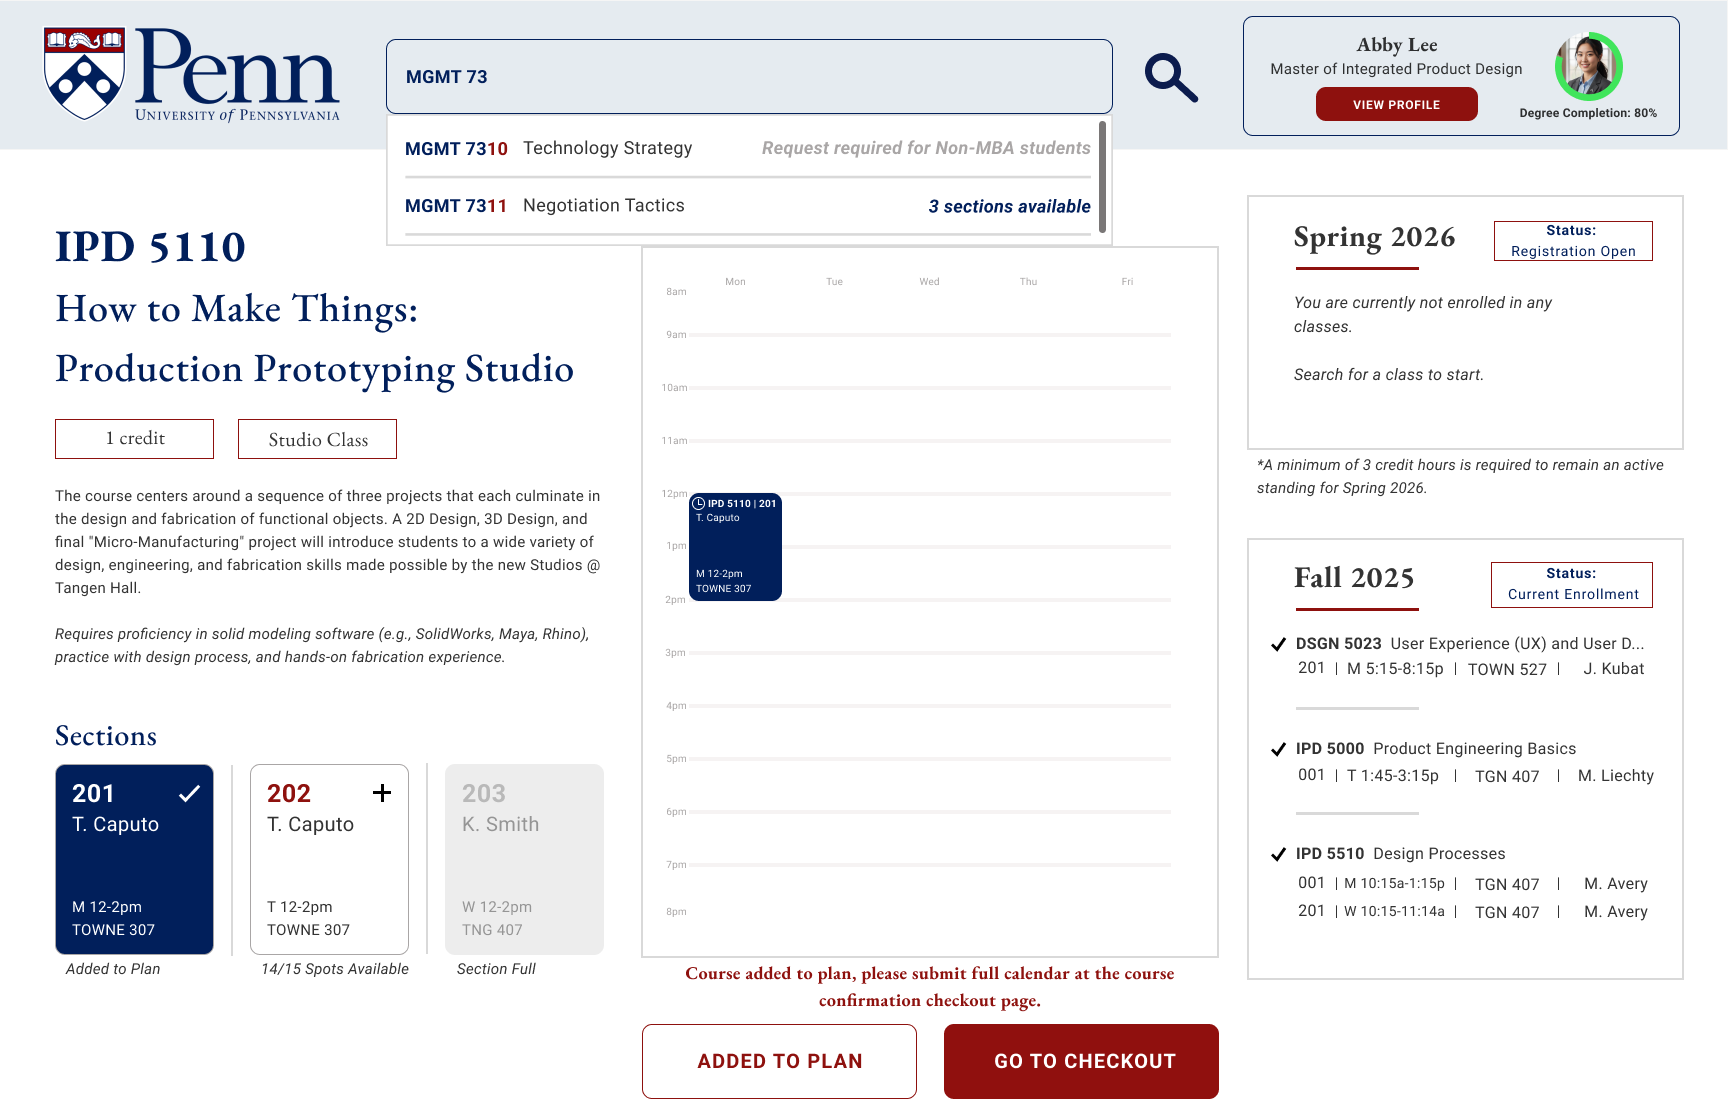The width and height of the screenshot is (1728, 1117).
Task: Click the checkmark beside DSGN 5023
Action: click(1278, 644)
